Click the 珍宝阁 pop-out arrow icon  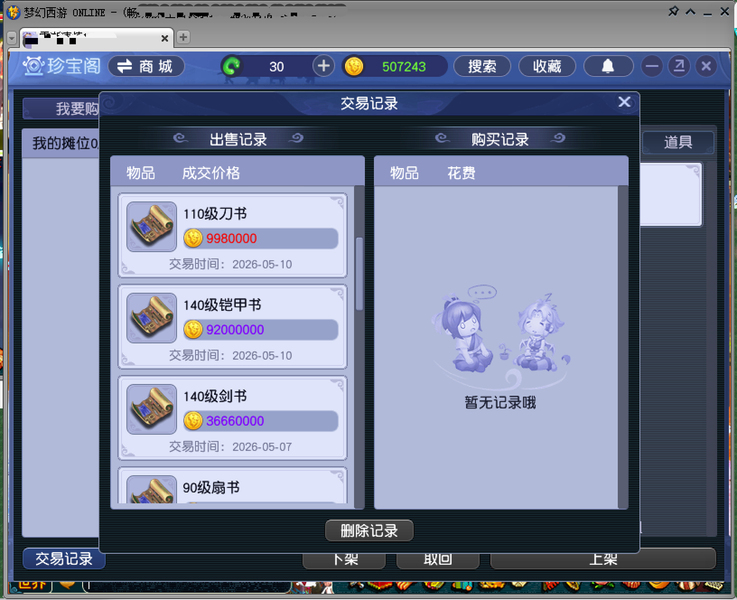point(679,66)
